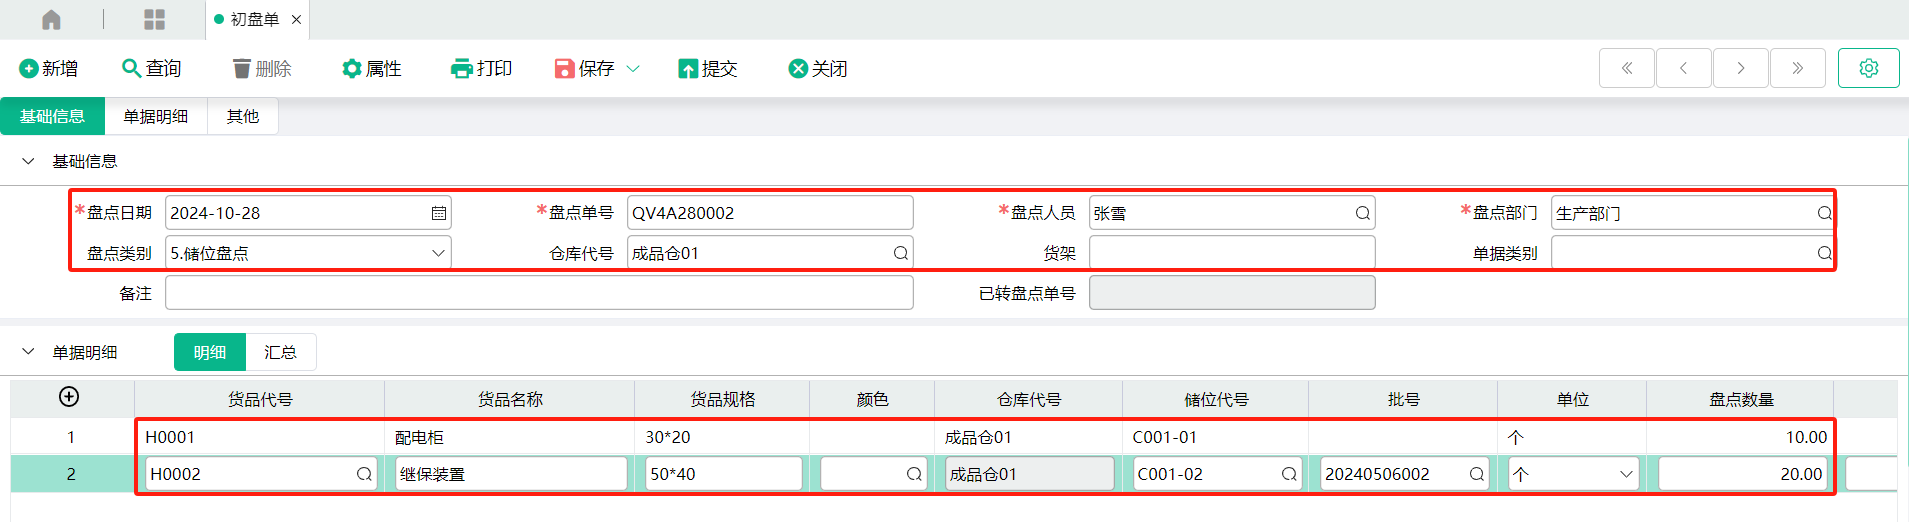Image resolution: width=1909 pixels, height=522 pixels.
Task: Open the 盘点类别 dropdown
Action: [x=438, y=253]
